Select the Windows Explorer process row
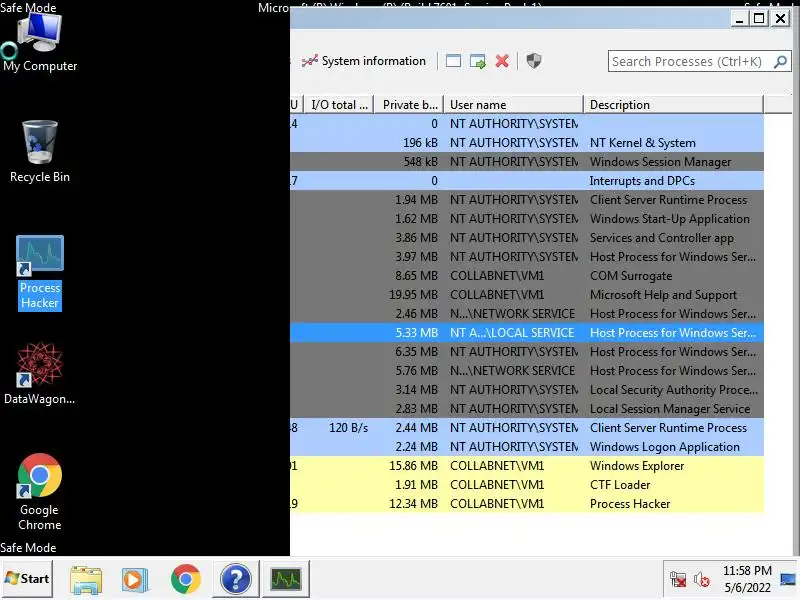This screenshot has height=600, width=800. pyautogui.click(x=527, y=466)
